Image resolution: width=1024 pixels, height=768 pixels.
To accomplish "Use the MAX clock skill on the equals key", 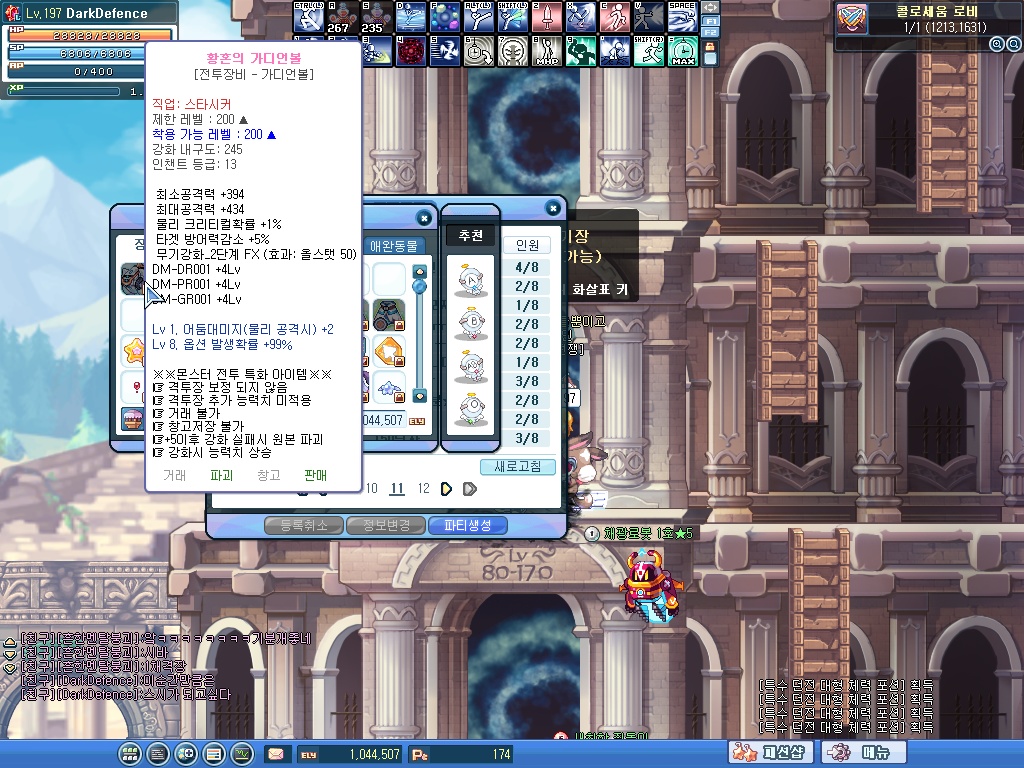I will point(682,51).
